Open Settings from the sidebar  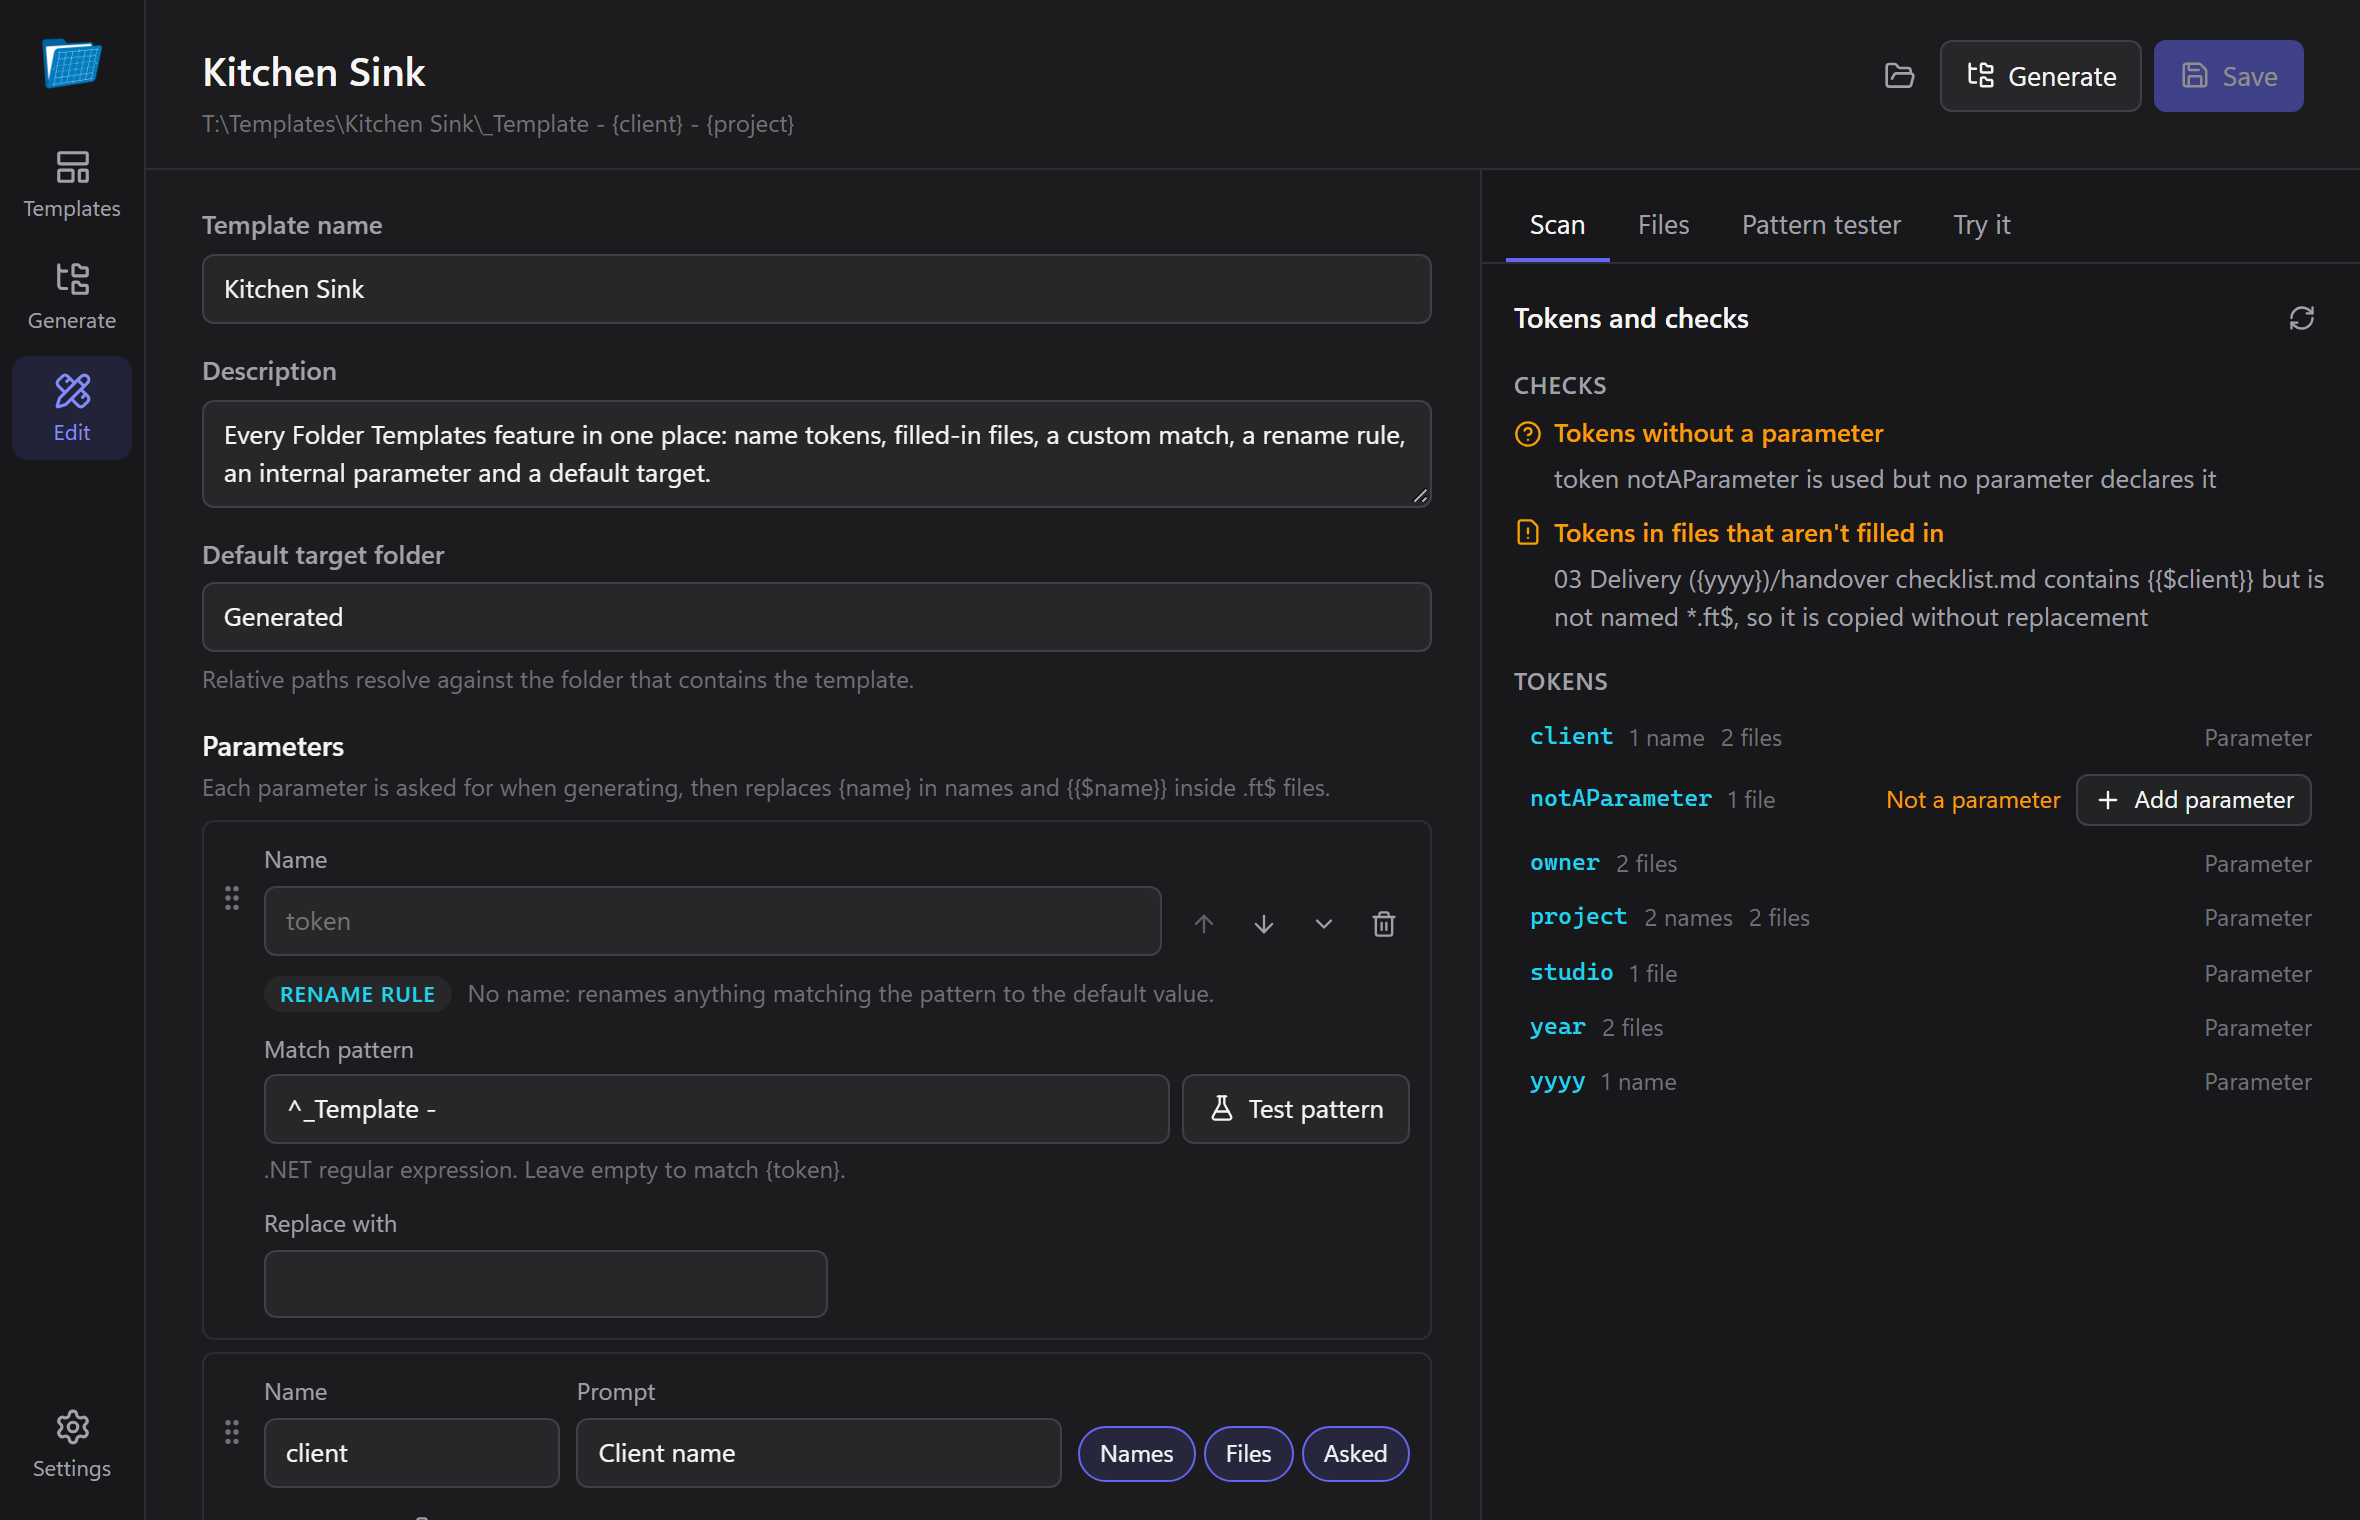(x=72, y=1444)
